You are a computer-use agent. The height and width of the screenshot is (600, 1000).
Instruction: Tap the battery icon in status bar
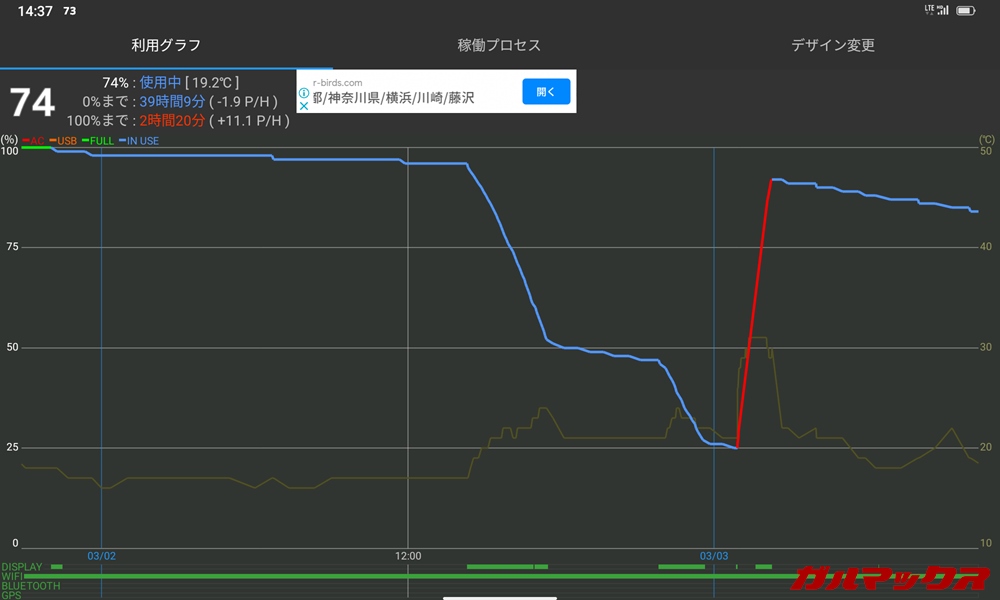click(965, 11)
